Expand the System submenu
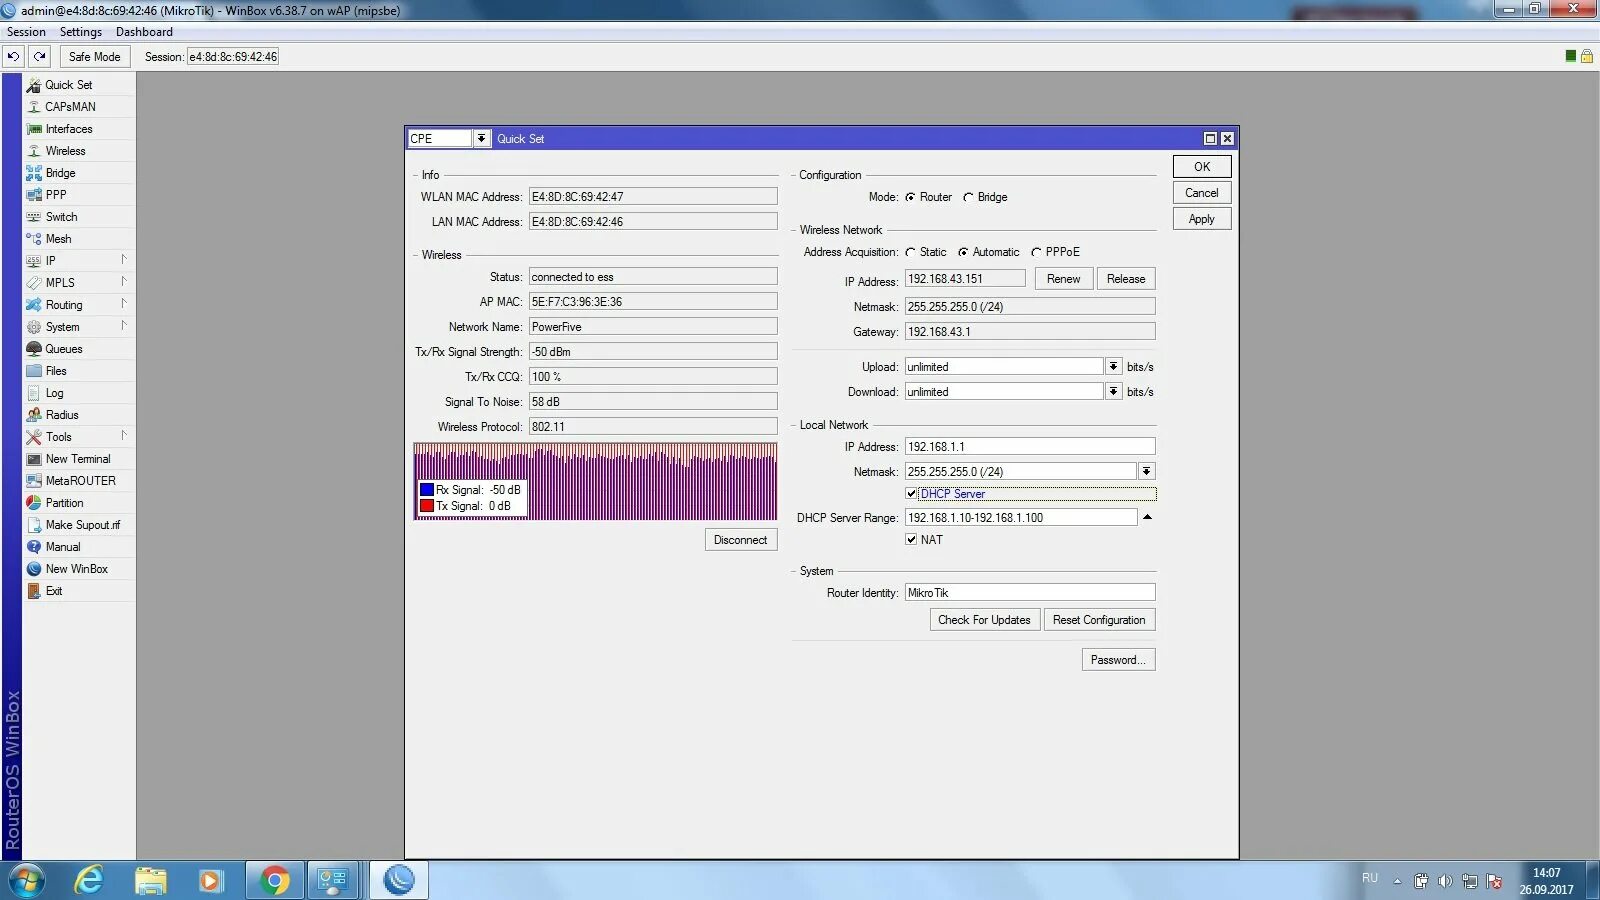This screenshot has height=900, width=1600. (124, 326)
